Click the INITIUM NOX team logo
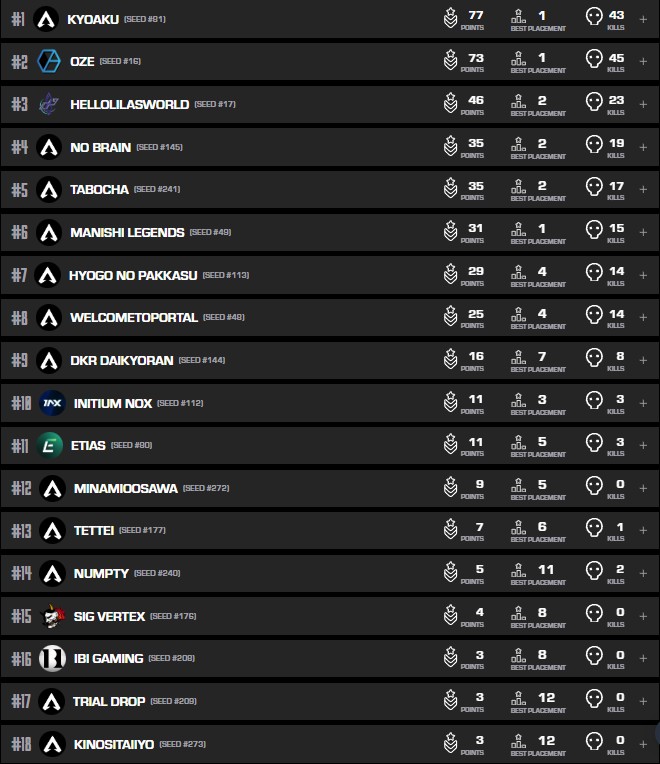The image size is (660, 764). pos(52,403)
